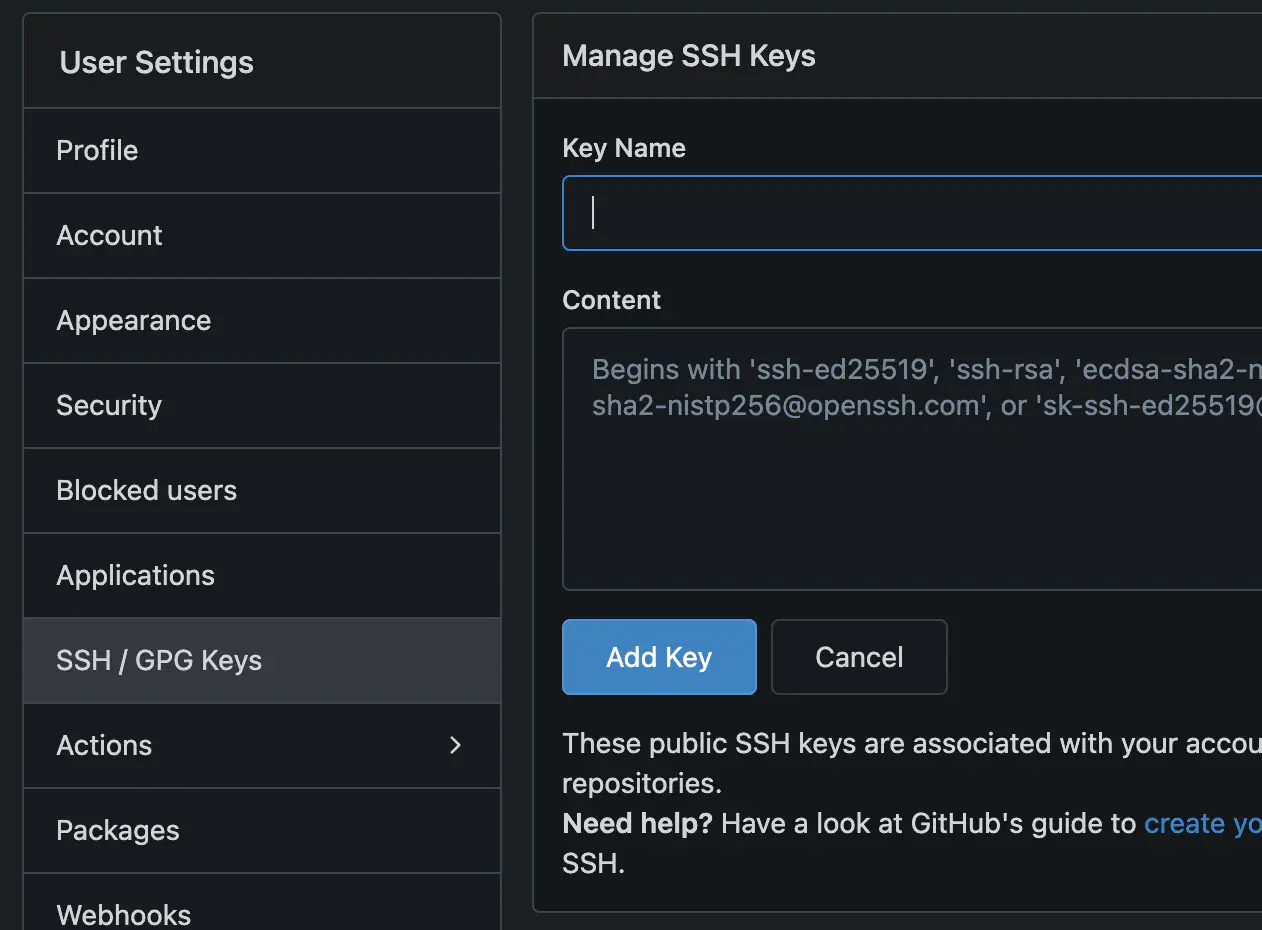
Task: Click the Manage SSH Keys heading
Action: point(689,56)
